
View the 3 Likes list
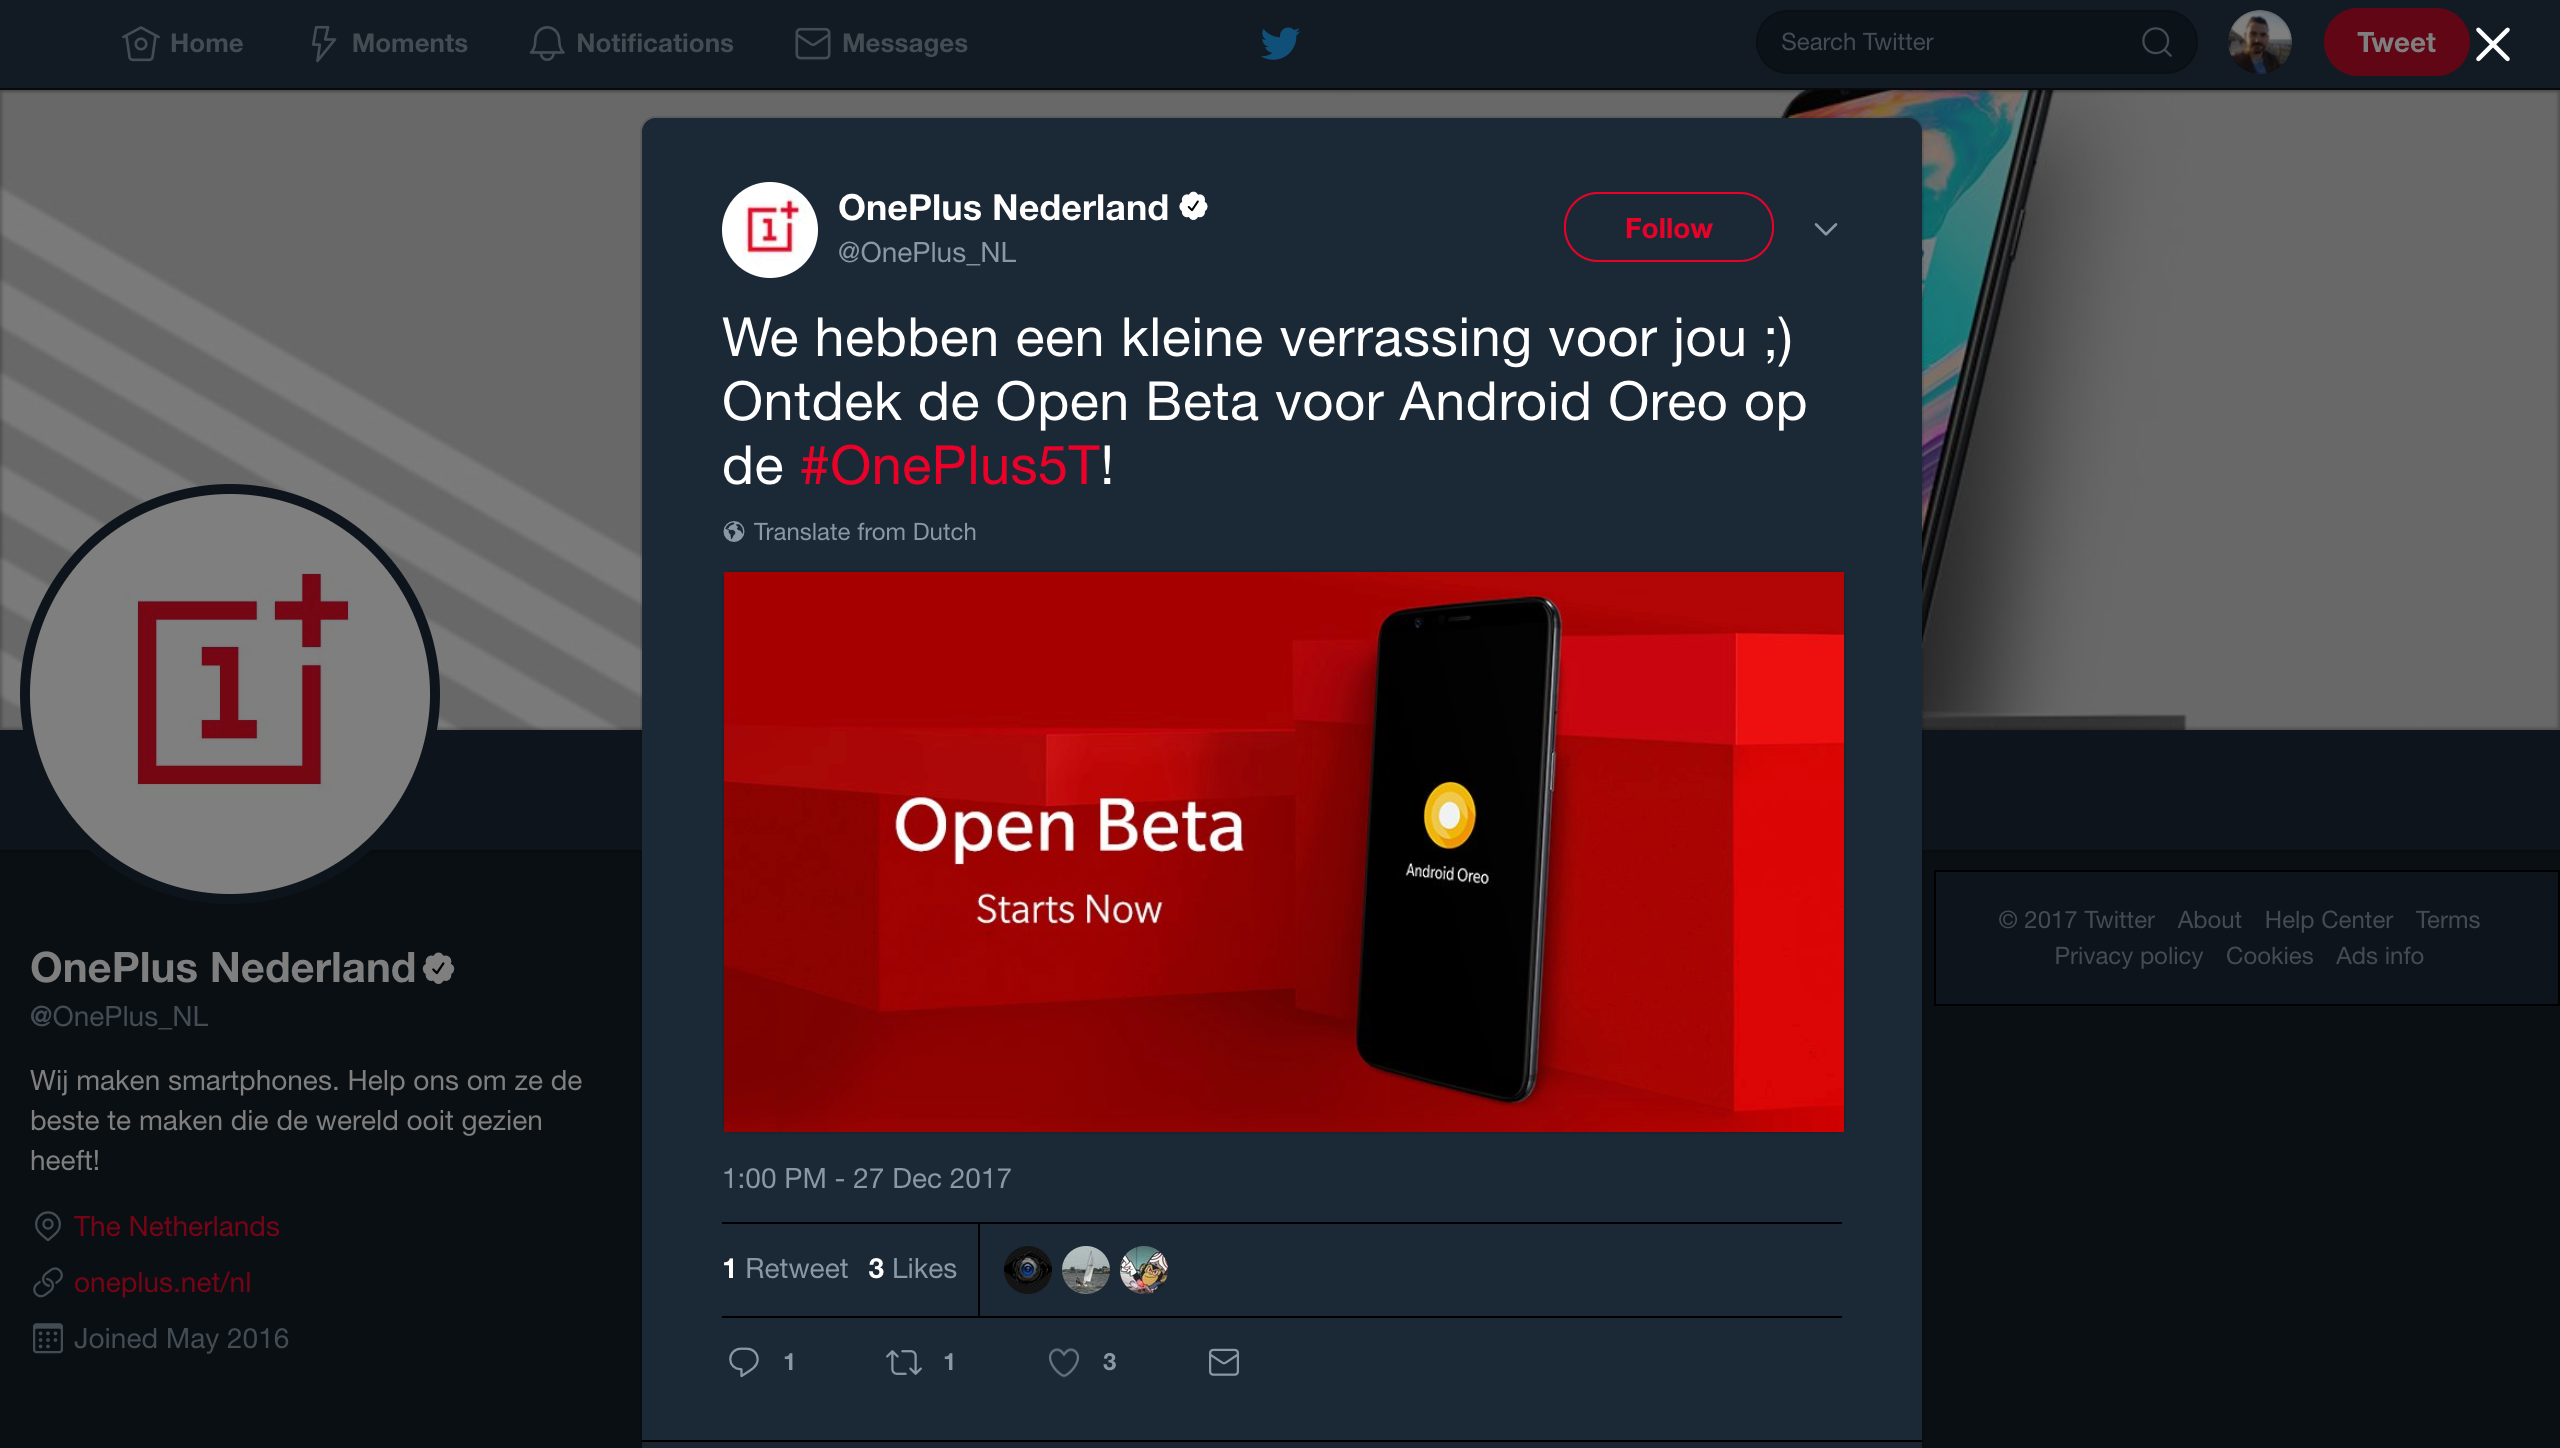[912, 1268]
